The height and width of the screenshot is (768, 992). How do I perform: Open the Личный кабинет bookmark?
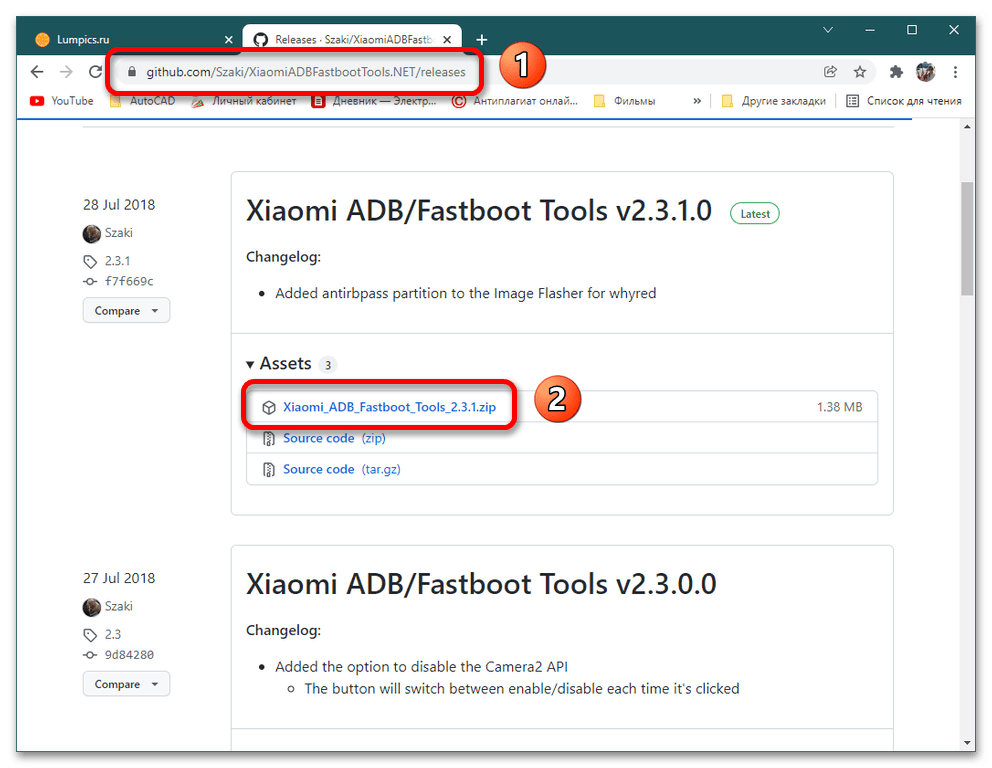click(244, 101)
